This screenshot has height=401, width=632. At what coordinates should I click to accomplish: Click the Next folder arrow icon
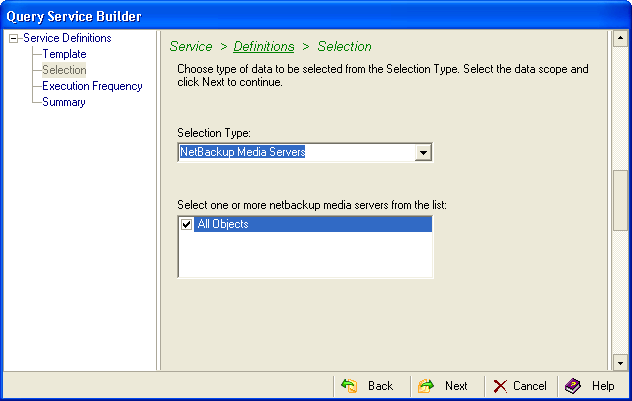(x=426, y=386)
